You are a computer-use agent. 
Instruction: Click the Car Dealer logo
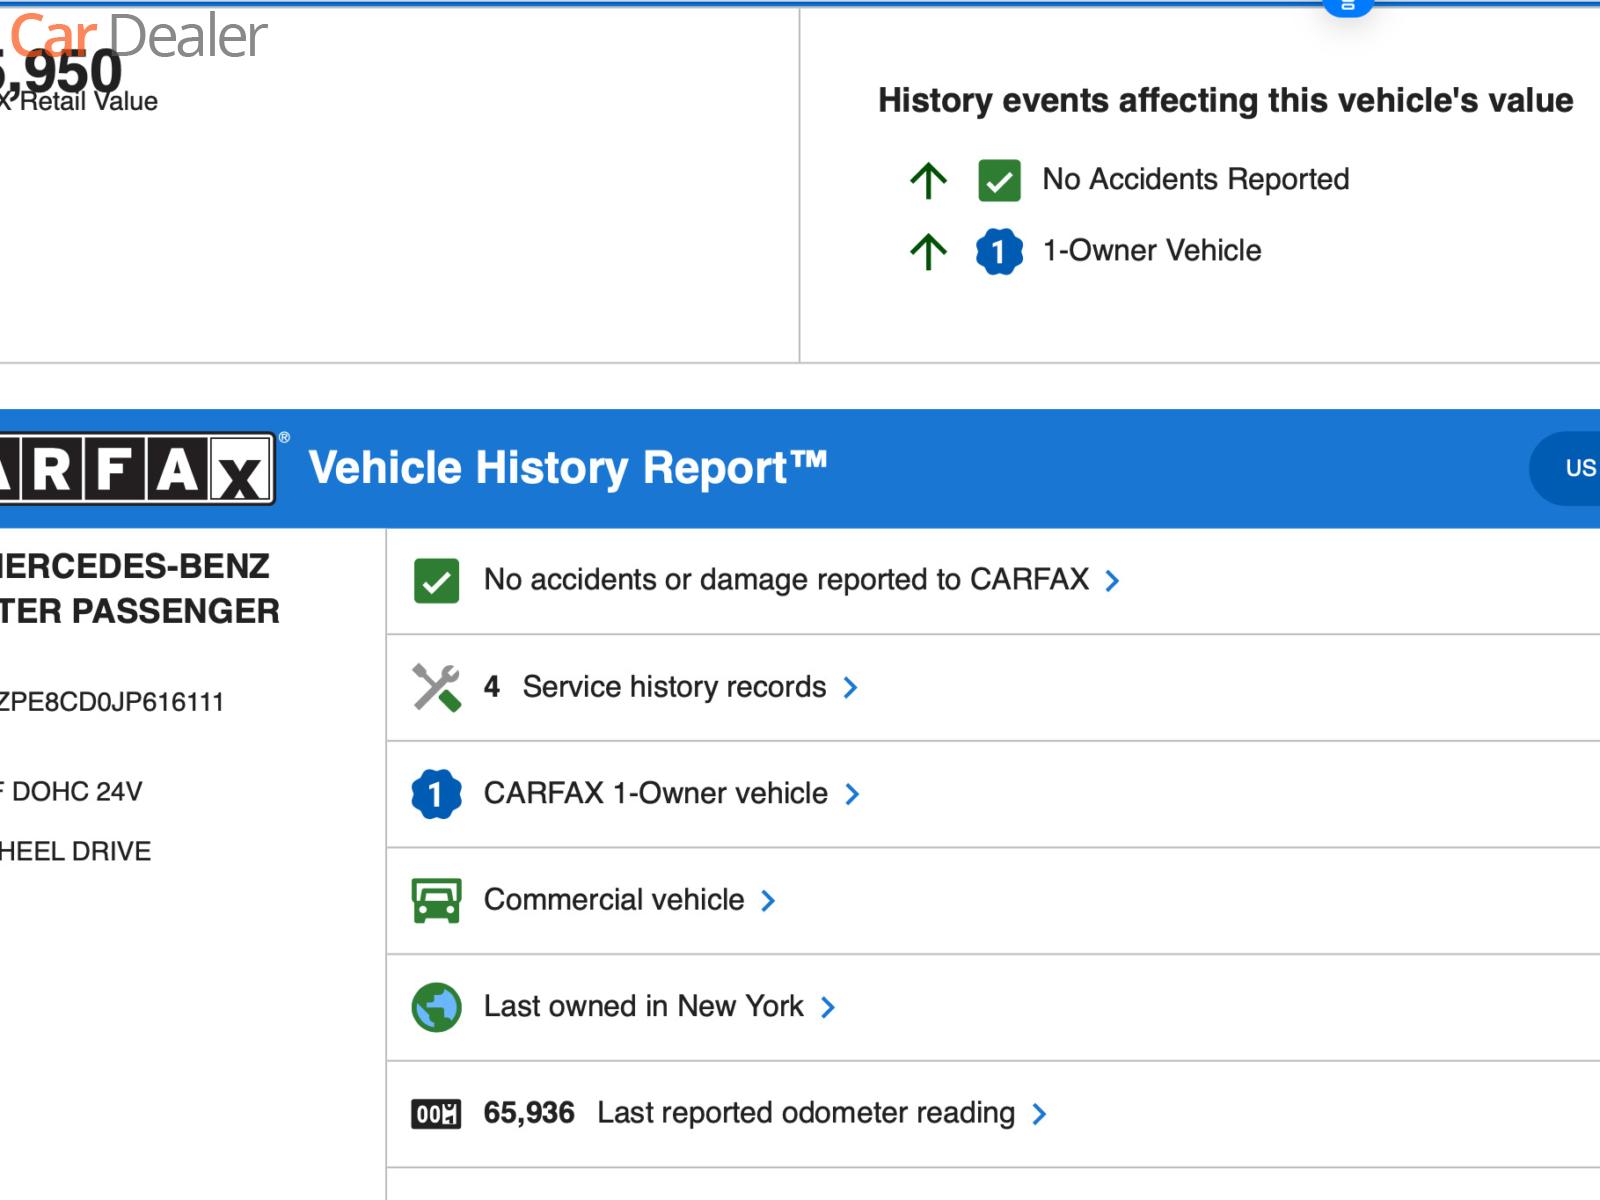[x=138, y=36]
